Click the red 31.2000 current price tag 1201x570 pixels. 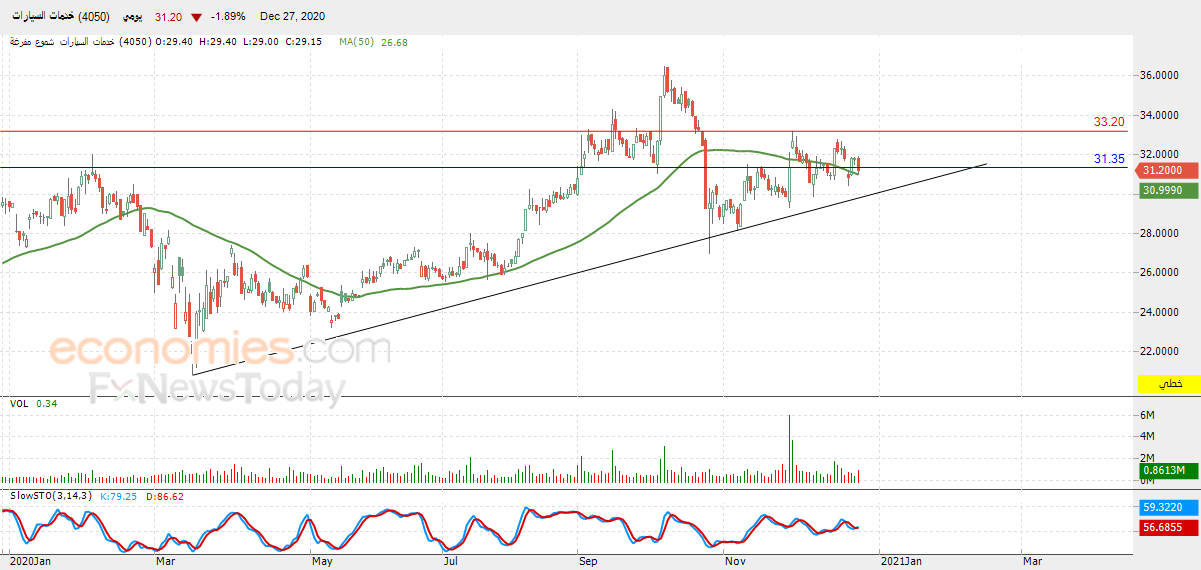click(x=1166, y=171)
